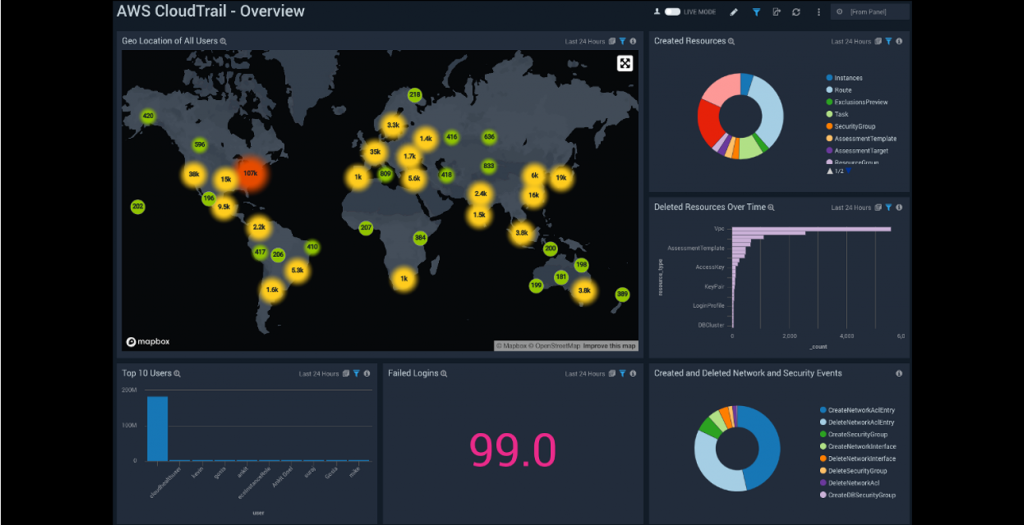1024x525 pixels.
Task: Click orange SecurityGroup legend color dot
Action: [x=829, y=126]
